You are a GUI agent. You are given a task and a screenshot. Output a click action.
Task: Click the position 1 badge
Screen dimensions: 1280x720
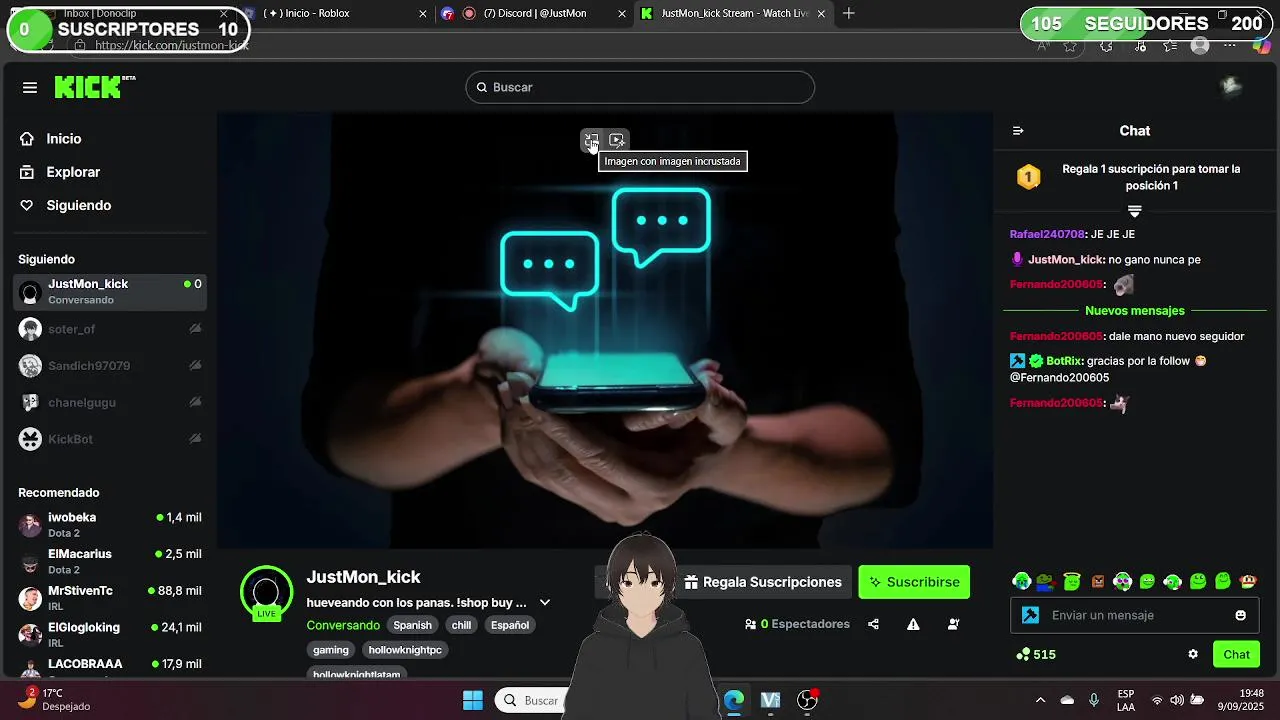coord(1029,178)
